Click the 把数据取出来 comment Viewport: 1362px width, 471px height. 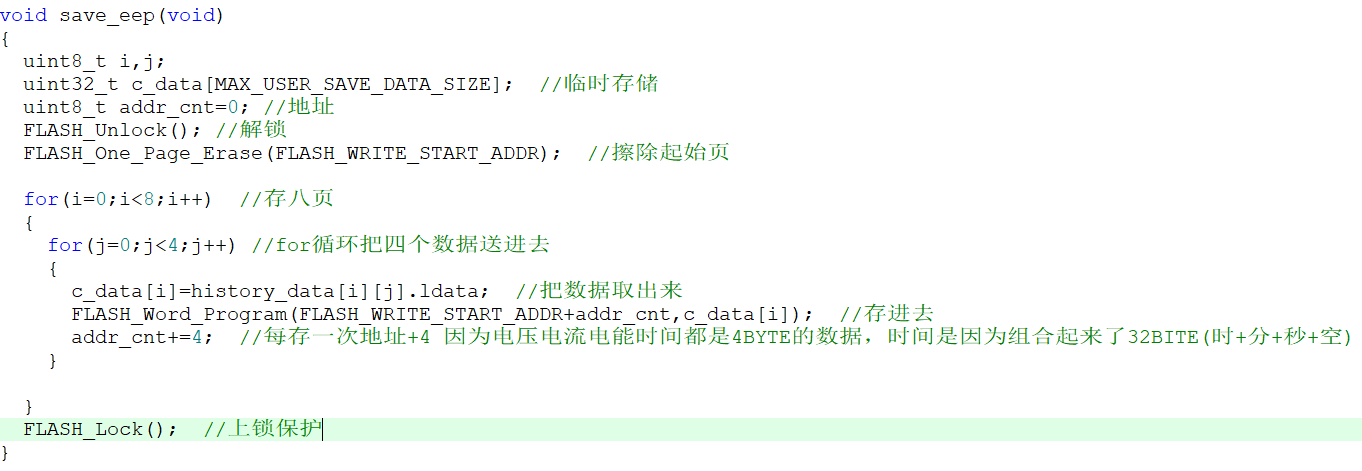tap(610, 291)
